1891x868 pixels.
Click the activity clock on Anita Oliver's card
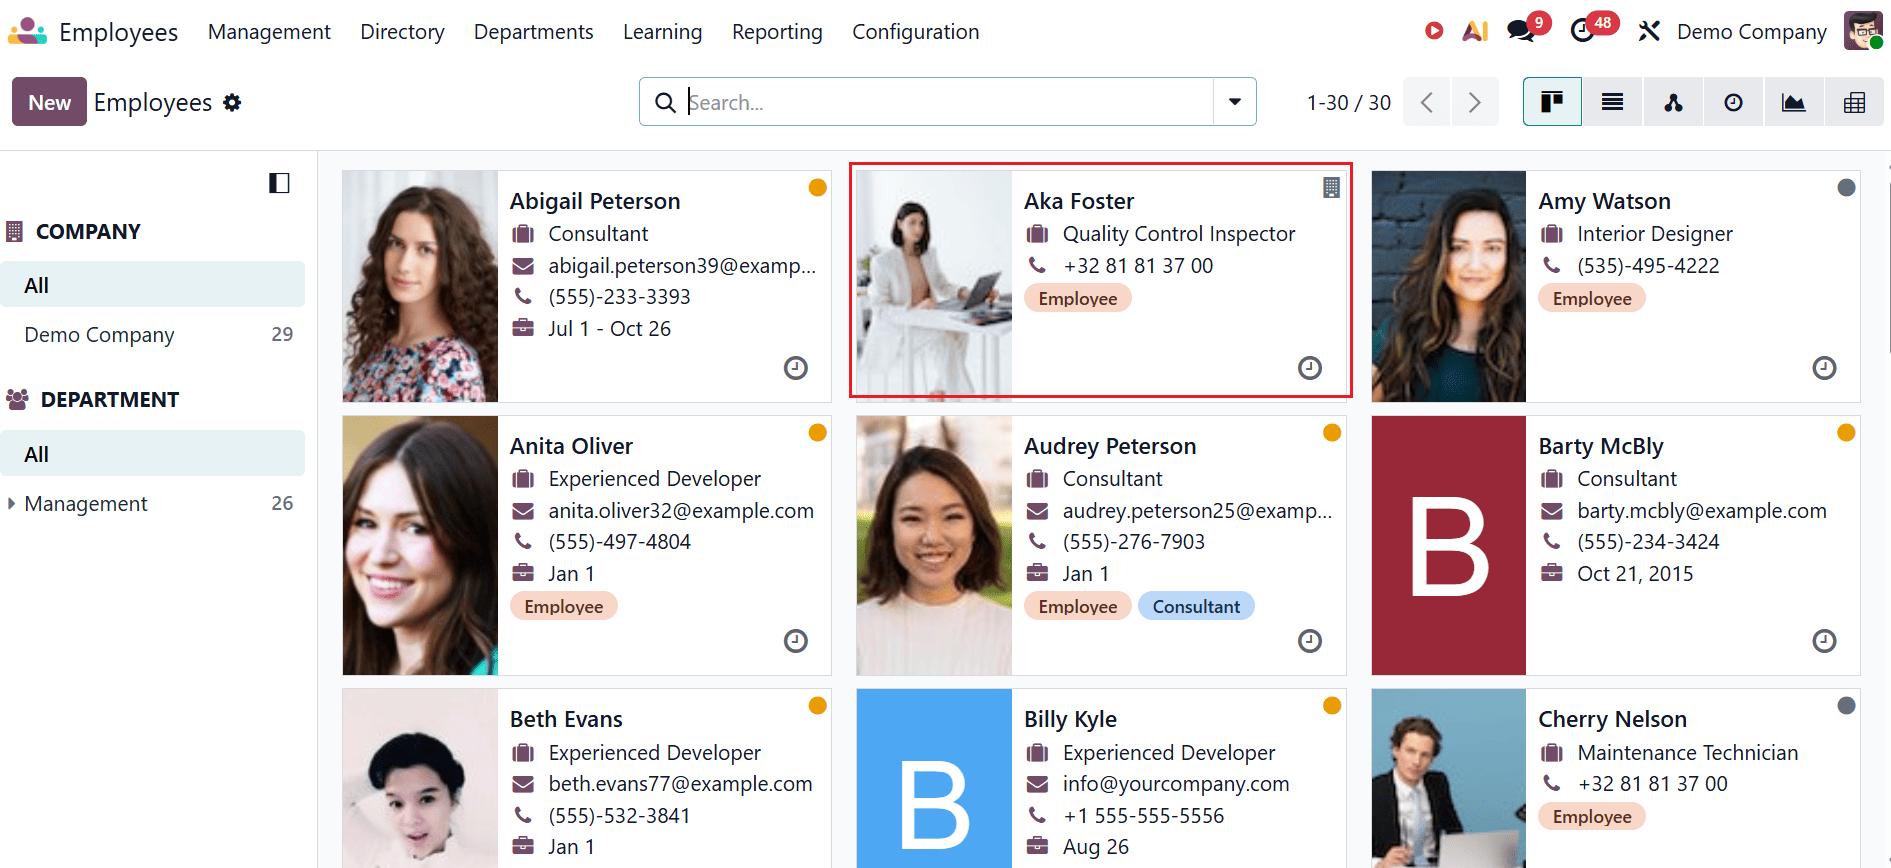(796, 641)
